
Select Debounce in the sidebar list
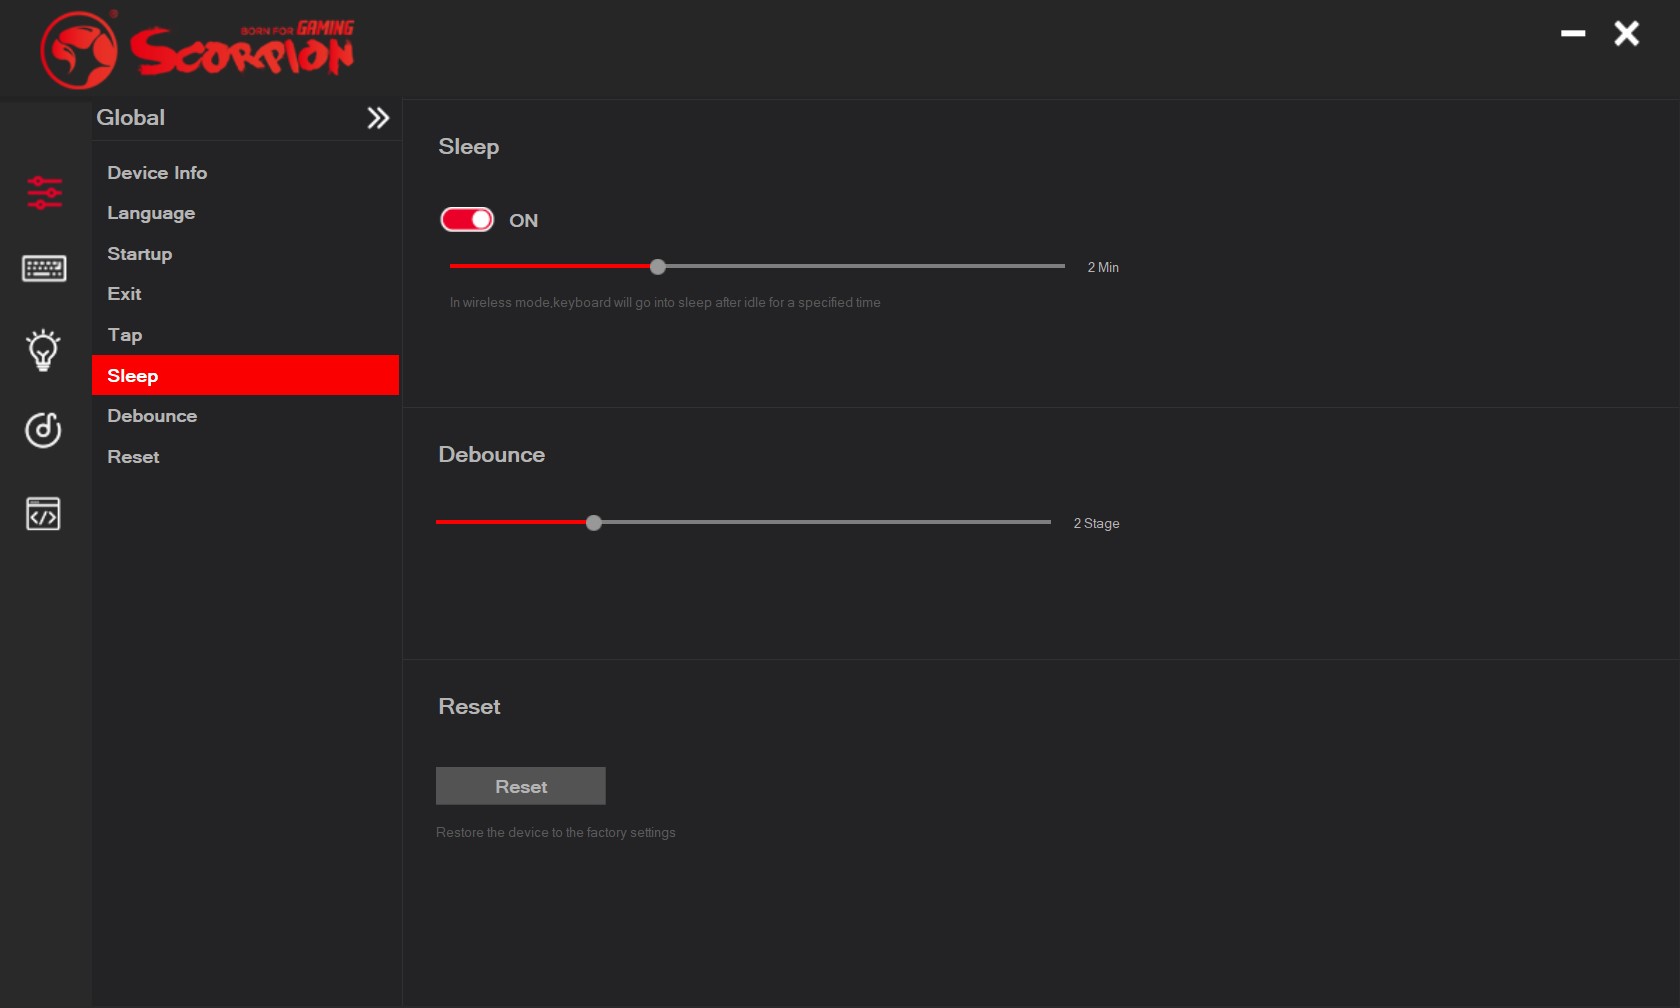152,416
